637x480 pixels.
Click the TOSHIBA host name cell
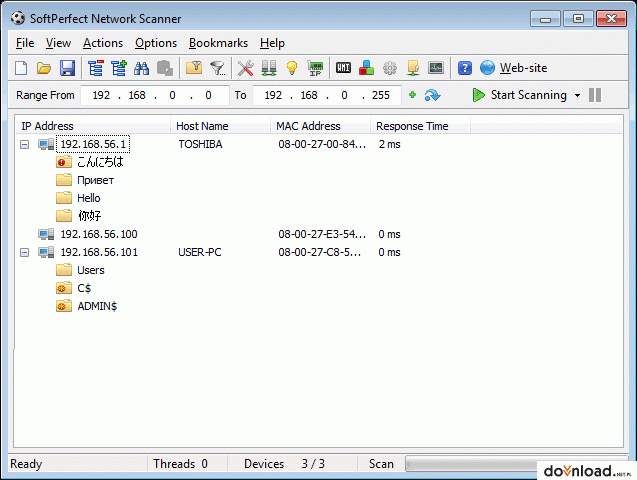pyautogui.click(x=200, y=144)
